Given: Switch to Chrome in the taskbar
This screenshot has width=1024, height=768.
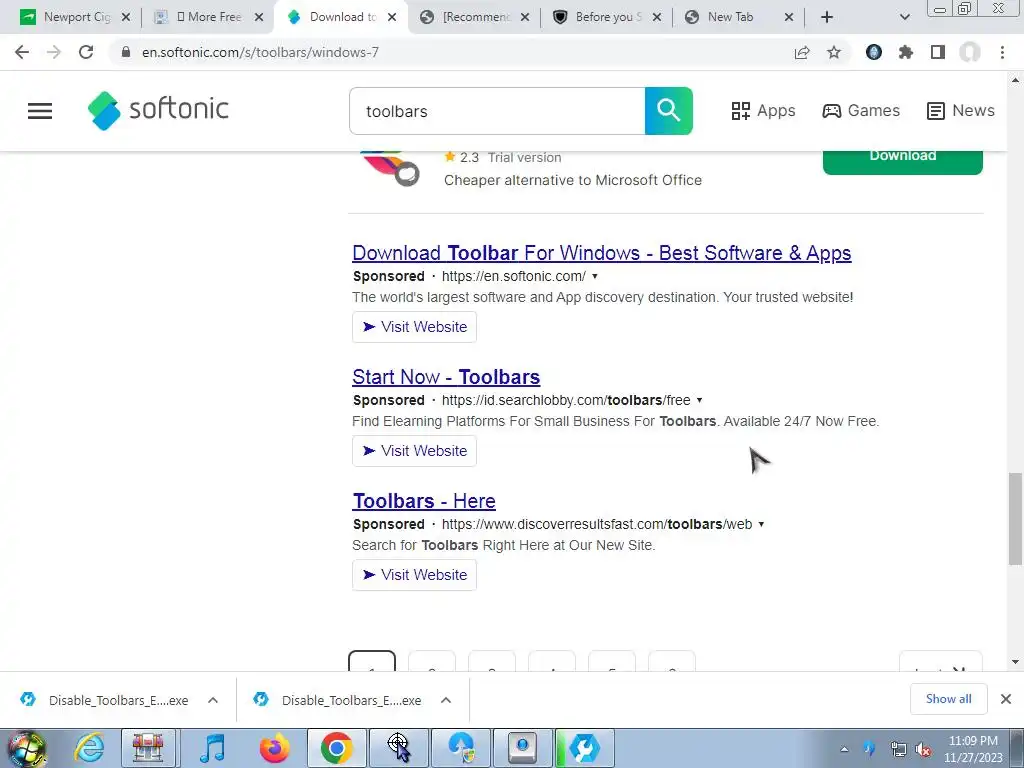Looking at the screenshot, I should click(x=336, y=748).
